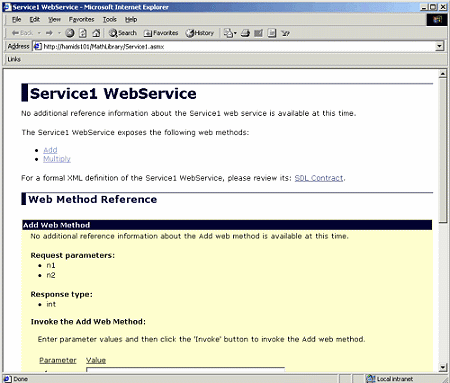450x383 pixels.
Task: Open the View menu
Action: click(54, 19)
